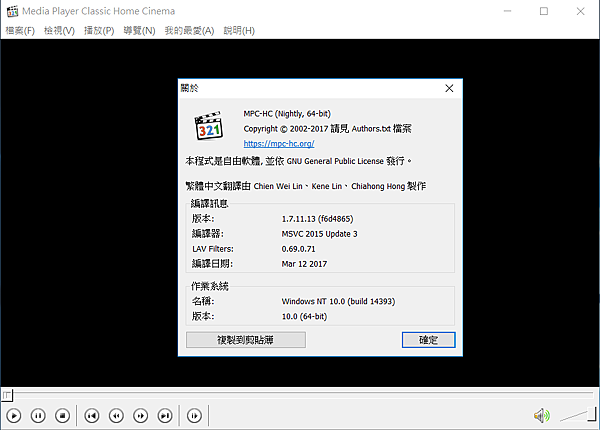Click the Pause button
The width and height of the screenshot is (600, 430).
38,415
